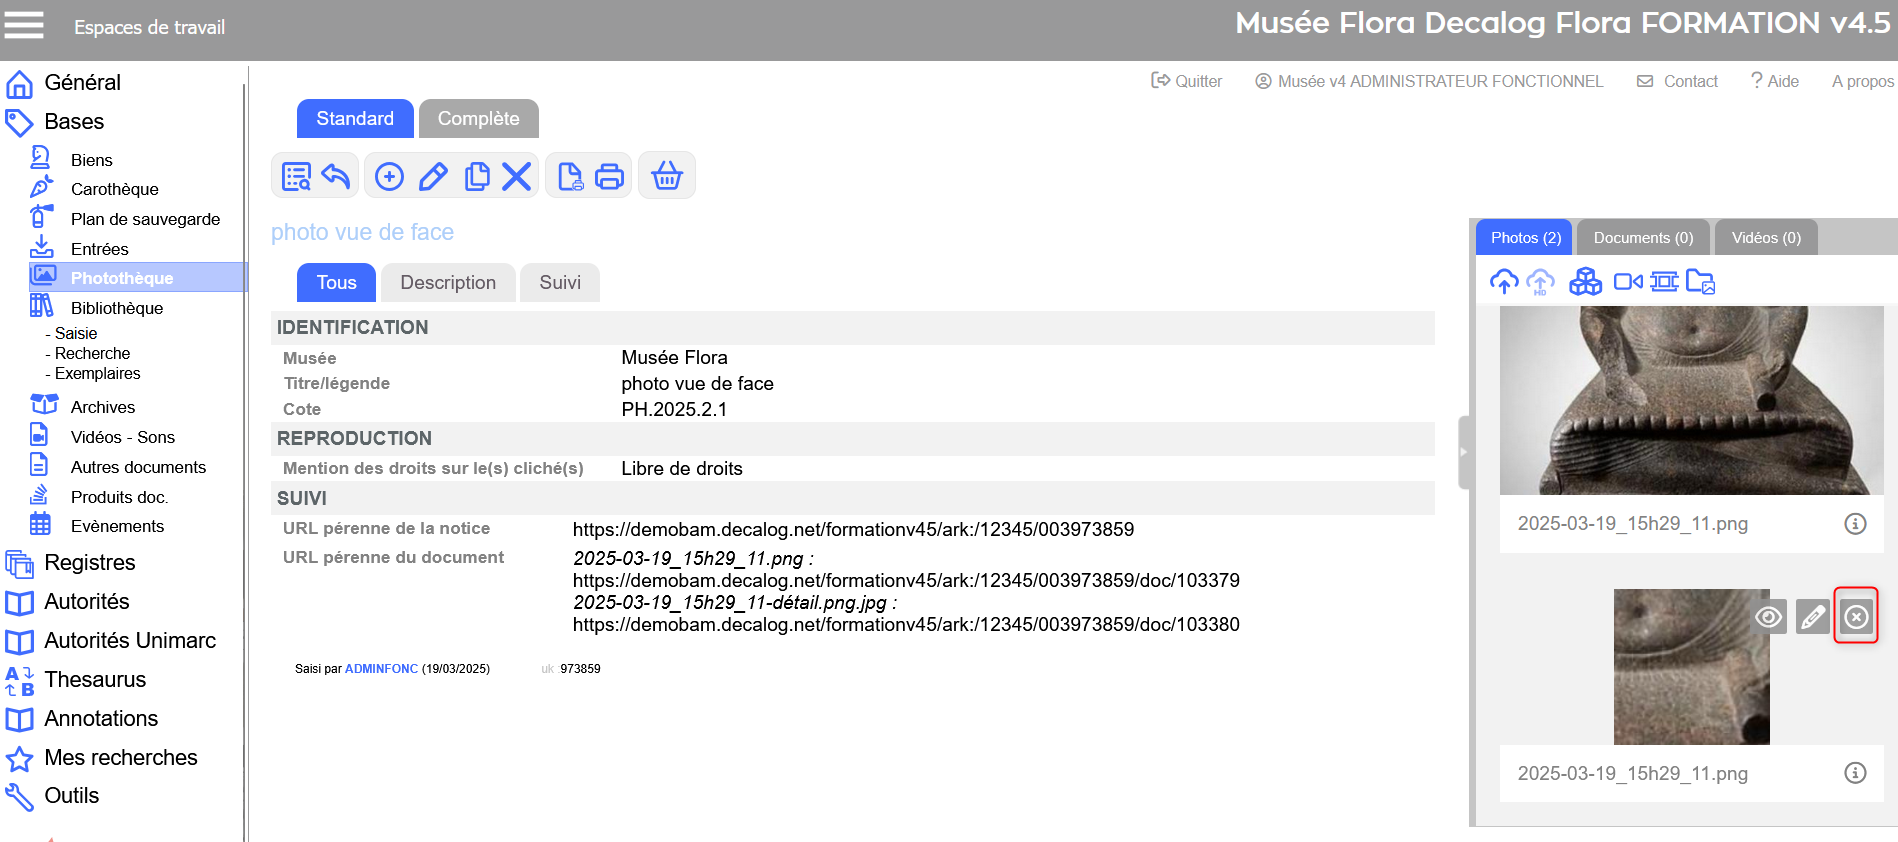
Task: Delete the record with toolbar X icon
Action: (516, 177)
